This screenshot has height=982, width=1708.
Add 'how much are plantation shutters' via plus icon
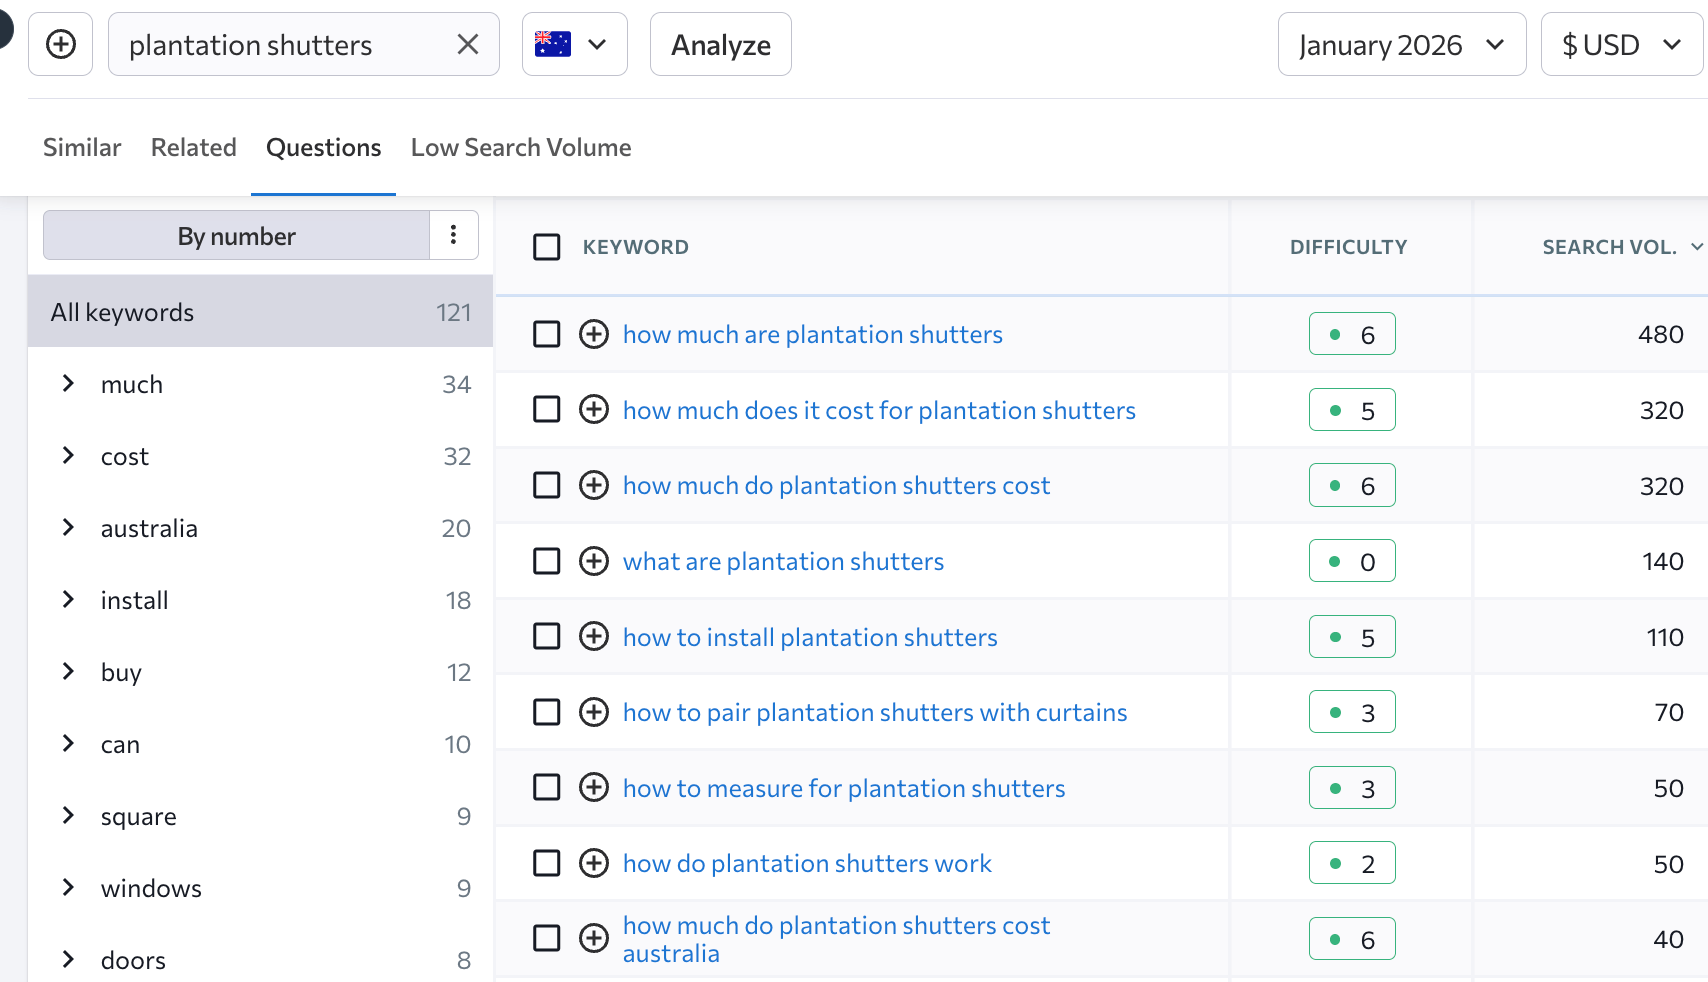click(594, 334)
